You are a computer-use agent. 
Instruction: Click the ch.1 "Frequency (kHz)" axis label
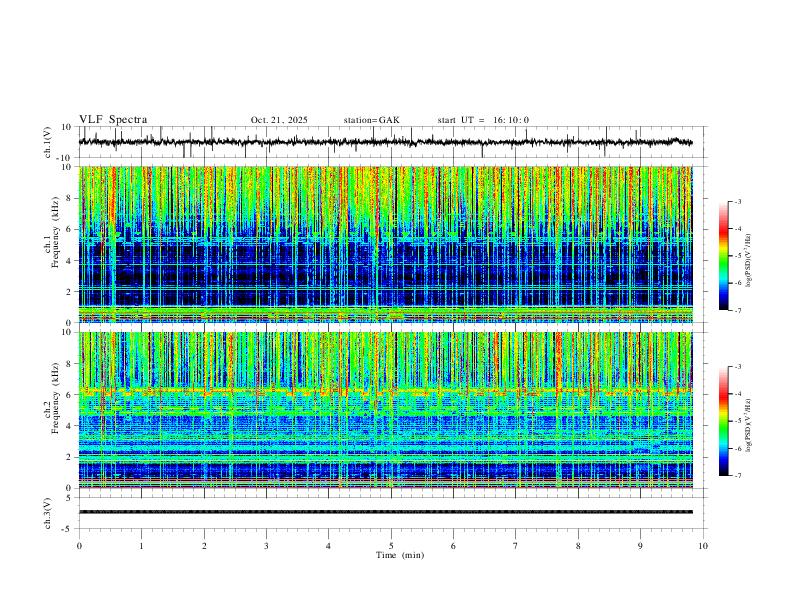click(56, 233)
